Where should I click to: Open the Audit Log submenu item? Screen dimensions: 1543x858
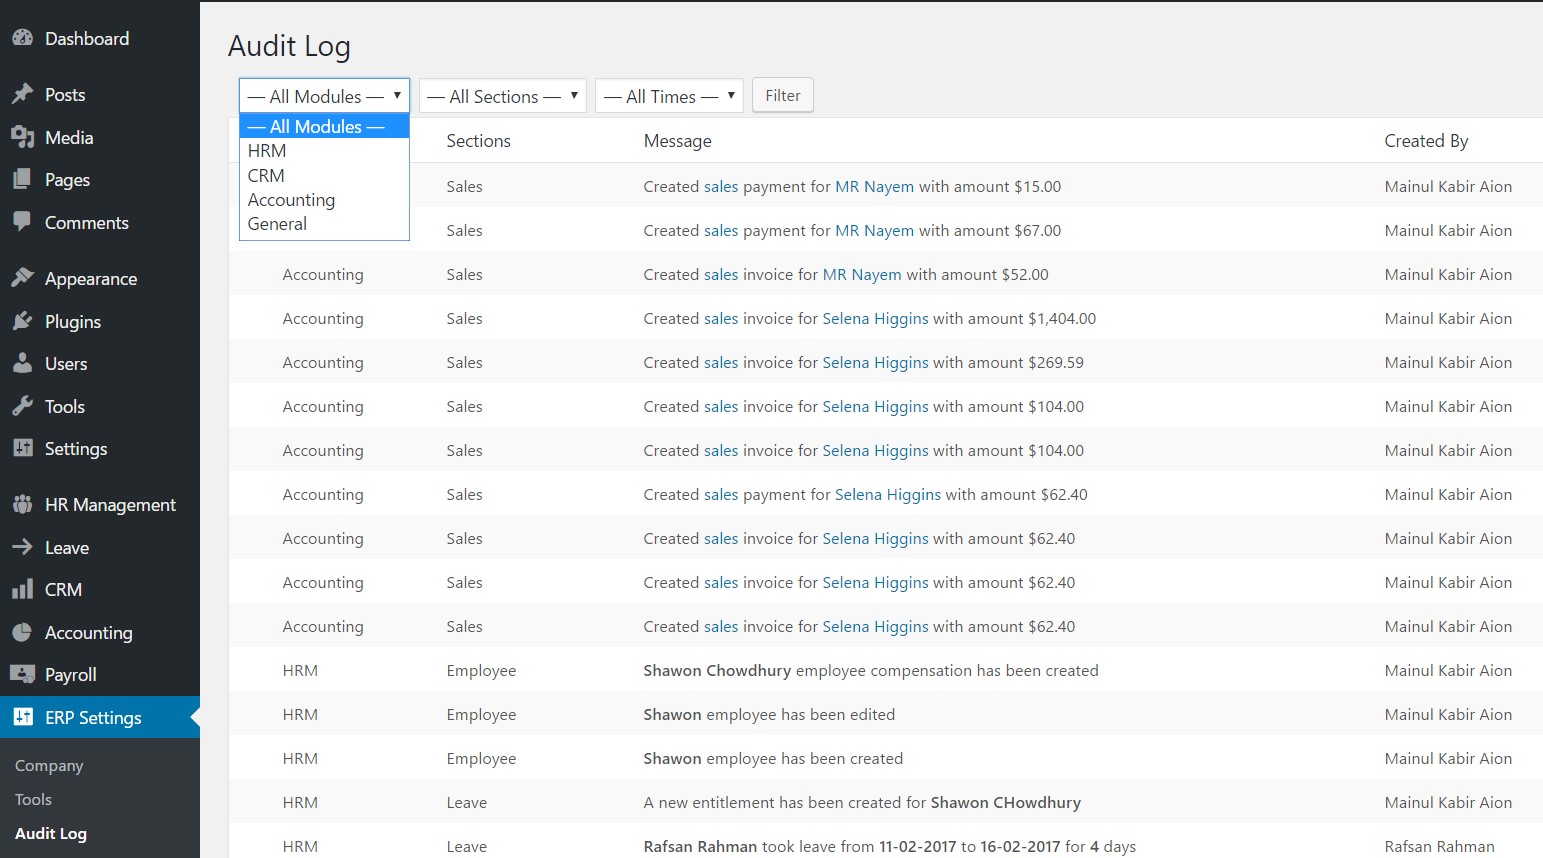coord(51,833)
